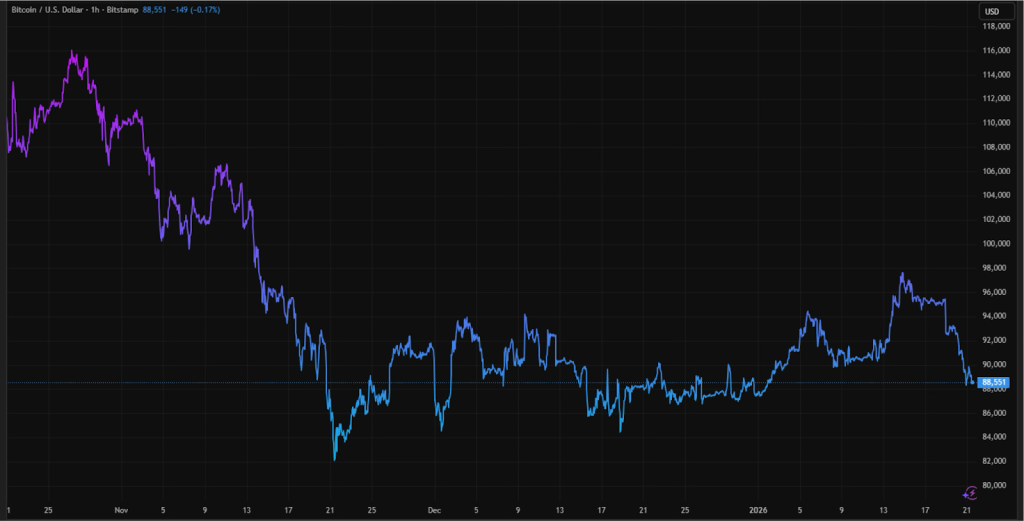Click the purple lightning refresh icon
1024x521 pixels.
pyautogui.click(x=970, y=492)
